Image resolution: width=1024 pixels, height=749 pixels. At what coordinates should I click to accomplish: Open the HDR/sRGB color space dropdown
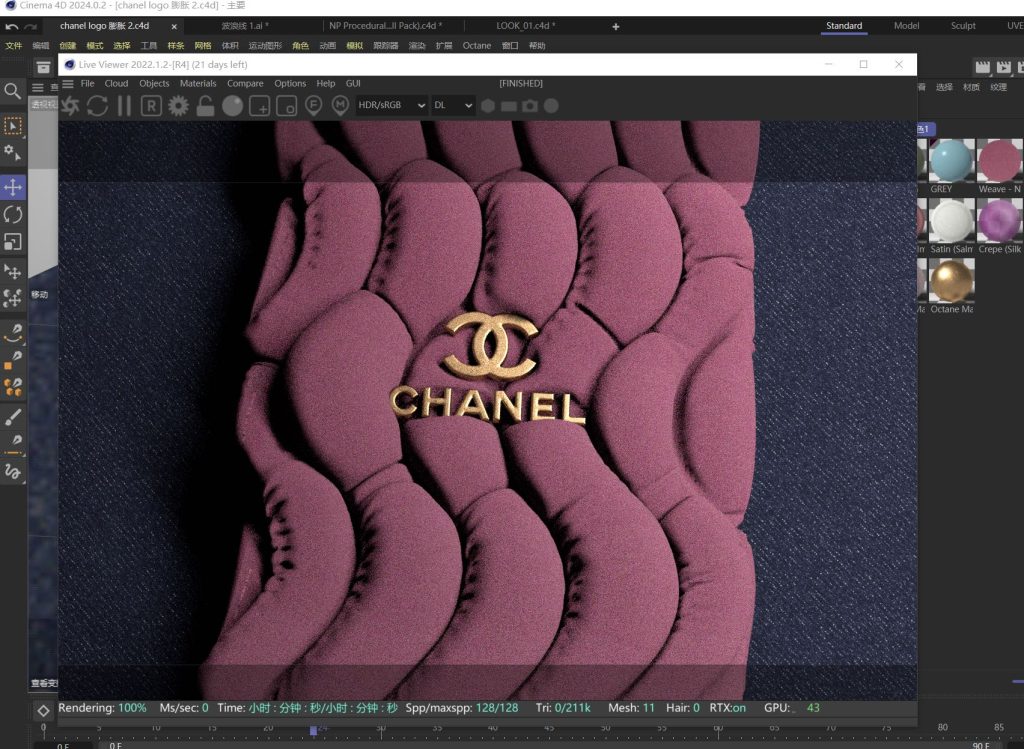coord(392,105)
